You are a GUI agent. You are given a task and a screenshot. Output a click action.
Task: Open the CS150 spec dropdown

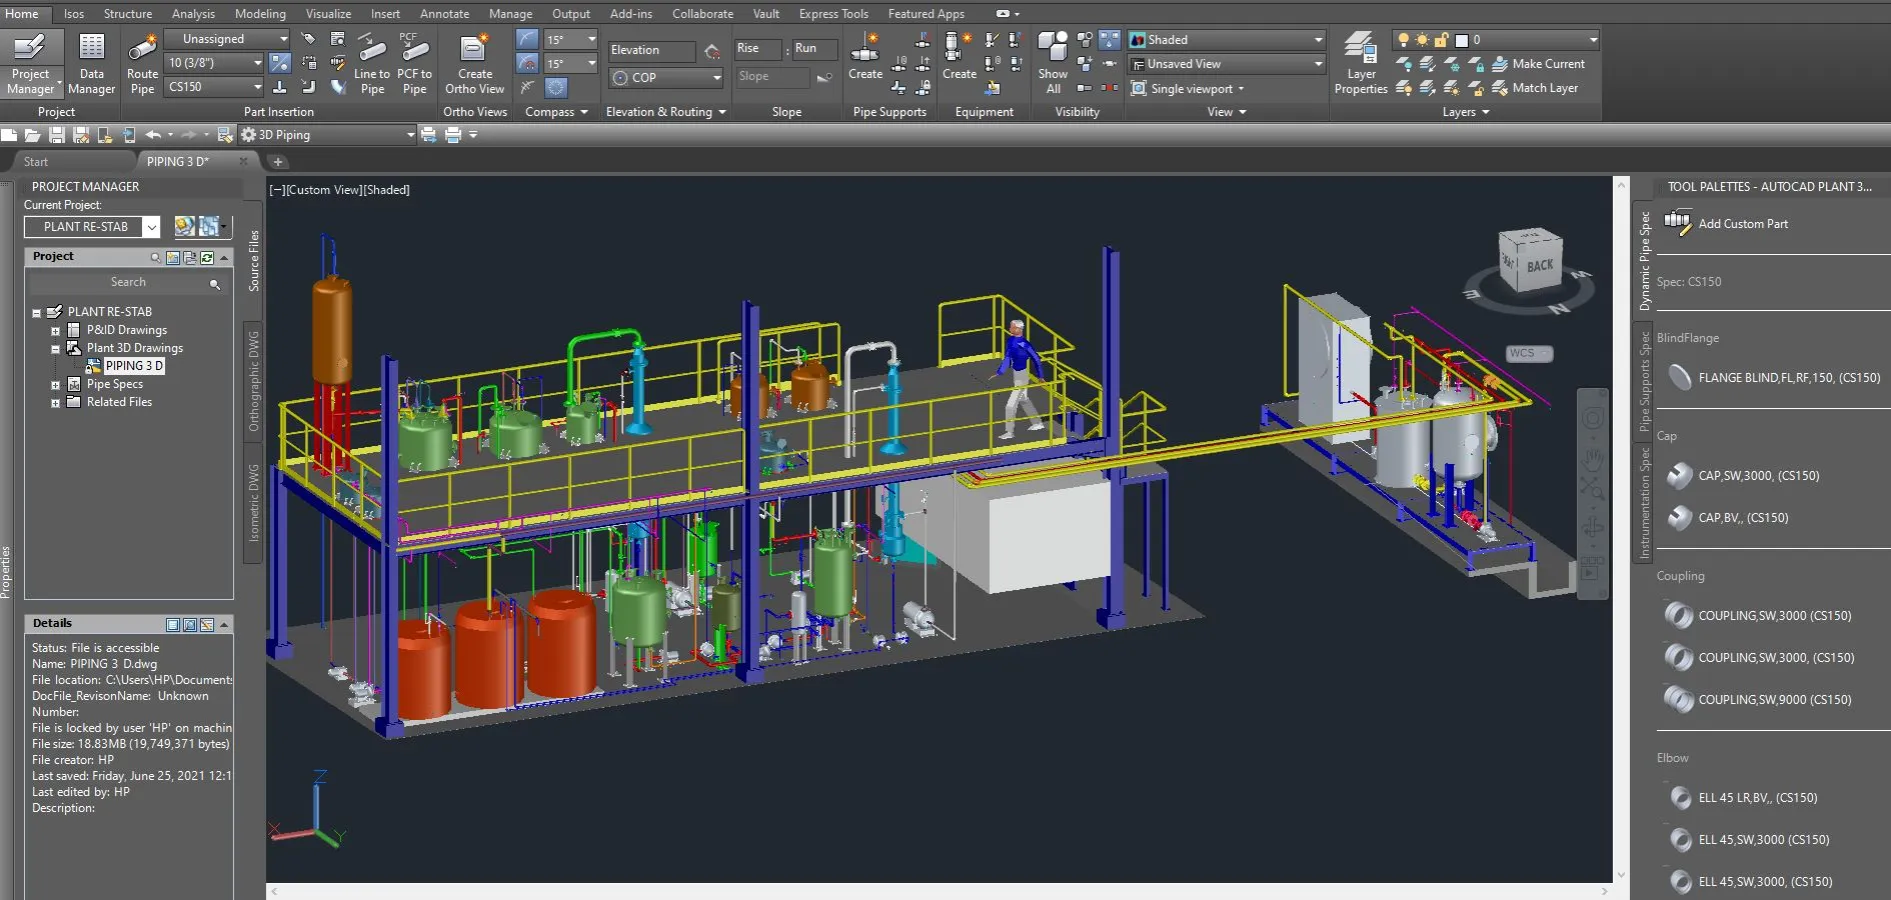[214, 87]
